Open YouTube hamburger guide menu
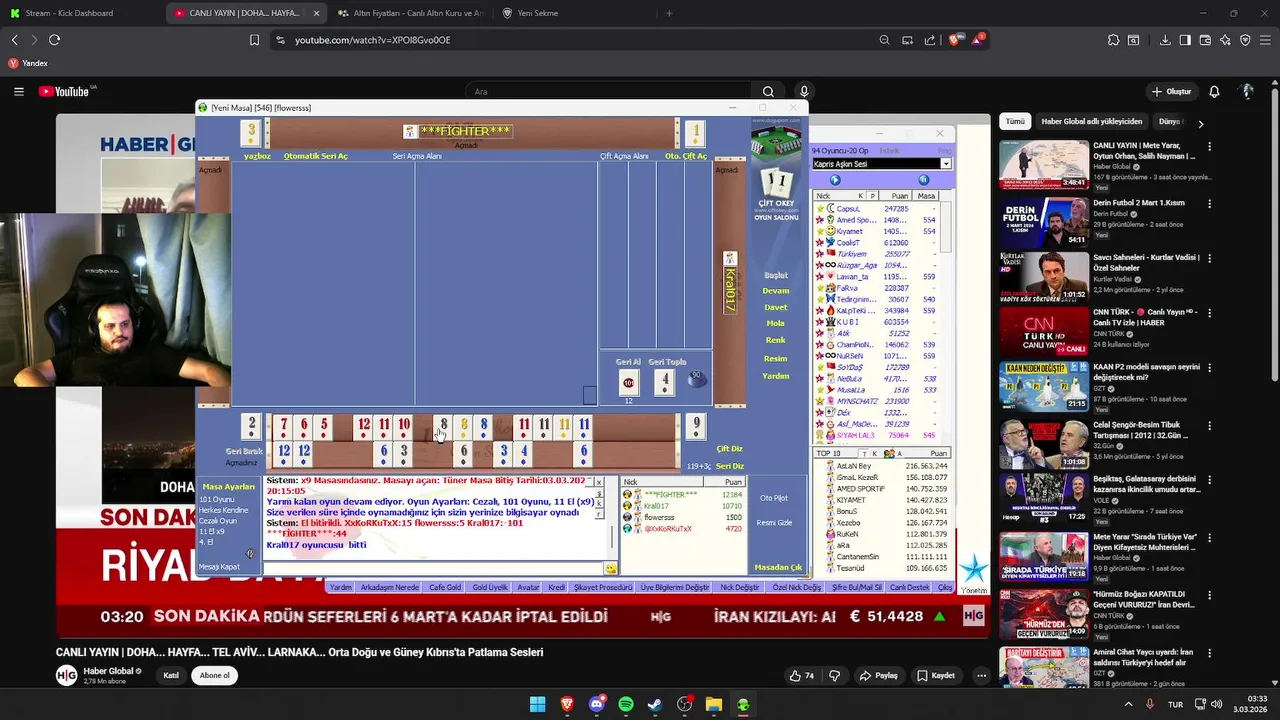Image resolution: width=1280 pixels, height=720 pixels. tap(18, 91)
